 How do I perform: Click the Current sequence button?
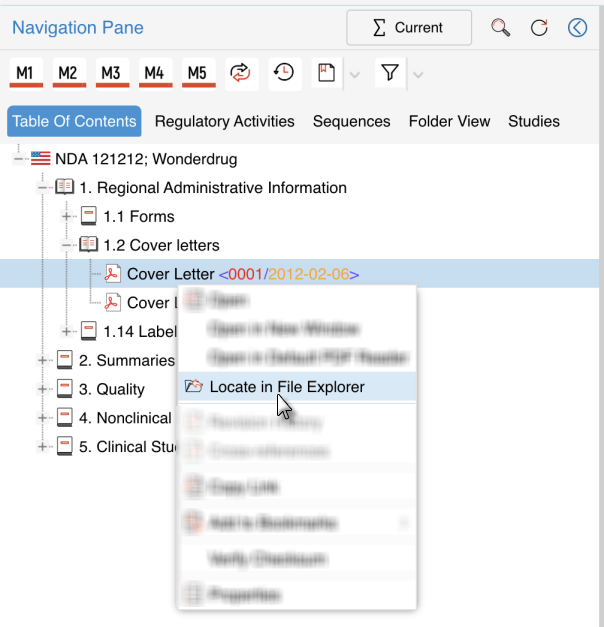click(x=409, y=28)
